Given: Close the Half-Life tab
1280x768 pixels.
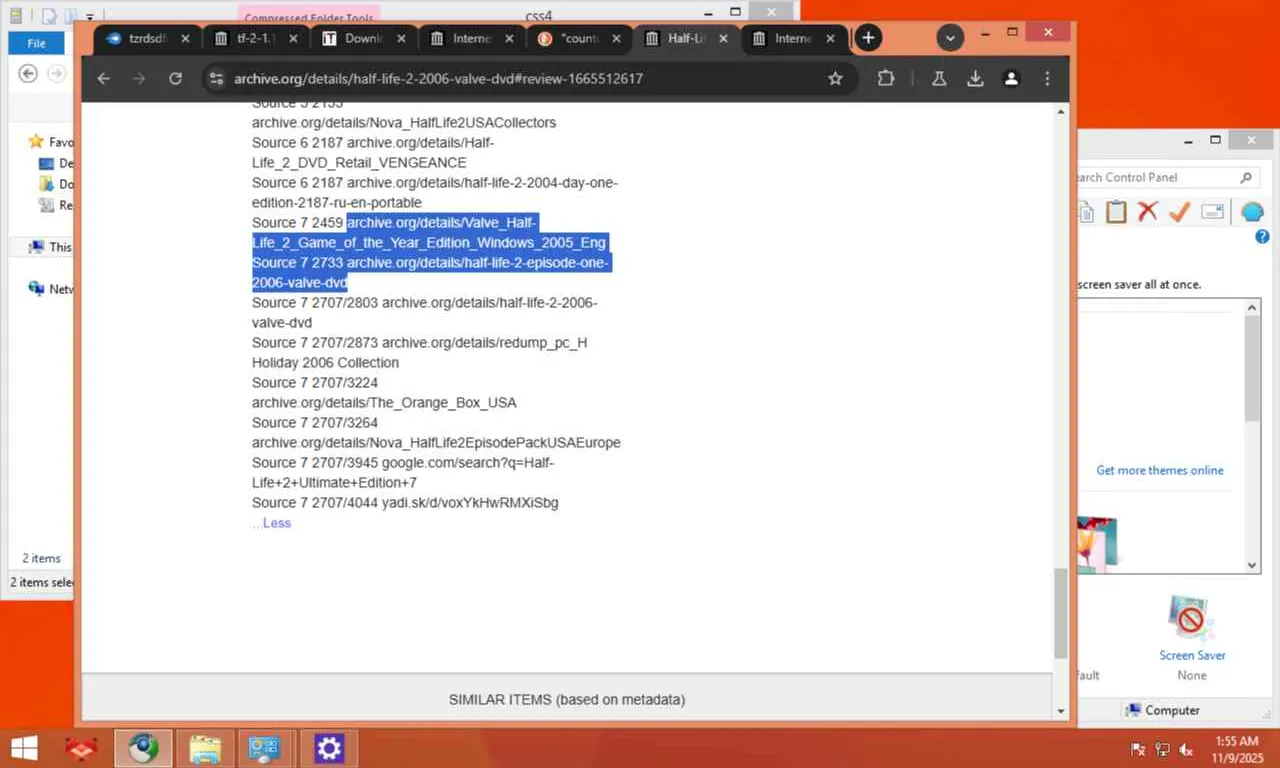Looking at the screenshot, I should (x=725, y=38).
